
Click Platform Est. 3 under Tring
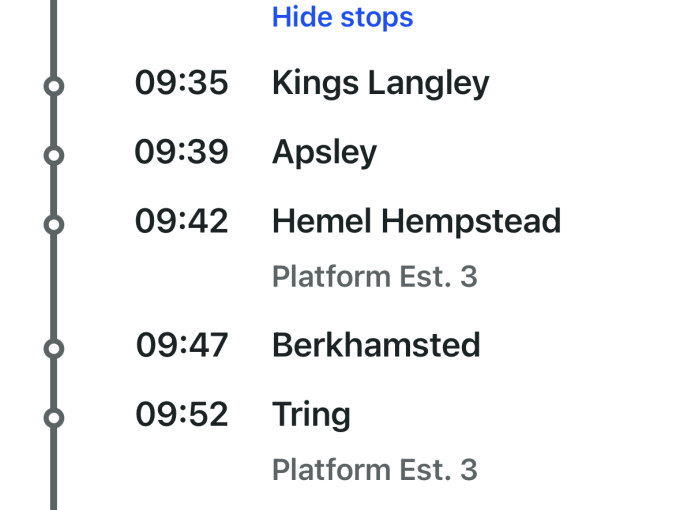coord(374,470)
